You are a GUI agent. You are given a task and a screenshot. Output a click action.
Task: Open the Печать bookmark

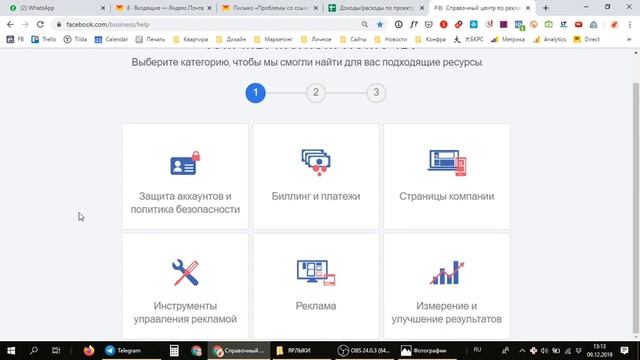pyautogui.click(x=150, y=40)
